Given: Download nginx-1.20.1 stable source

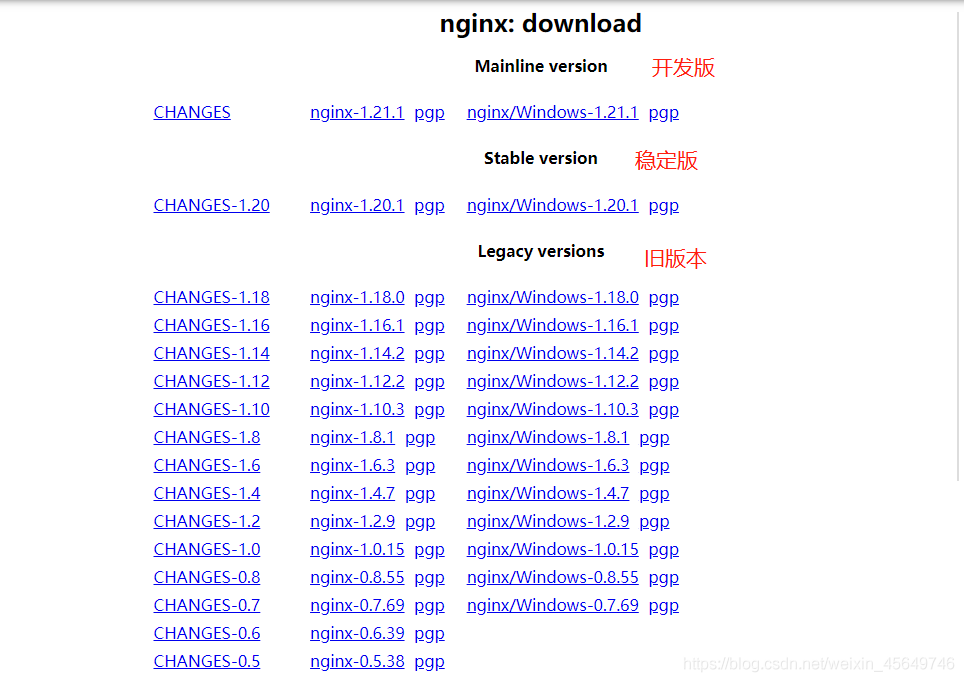Looking at the screenshot, I should (x=357, y=205).
